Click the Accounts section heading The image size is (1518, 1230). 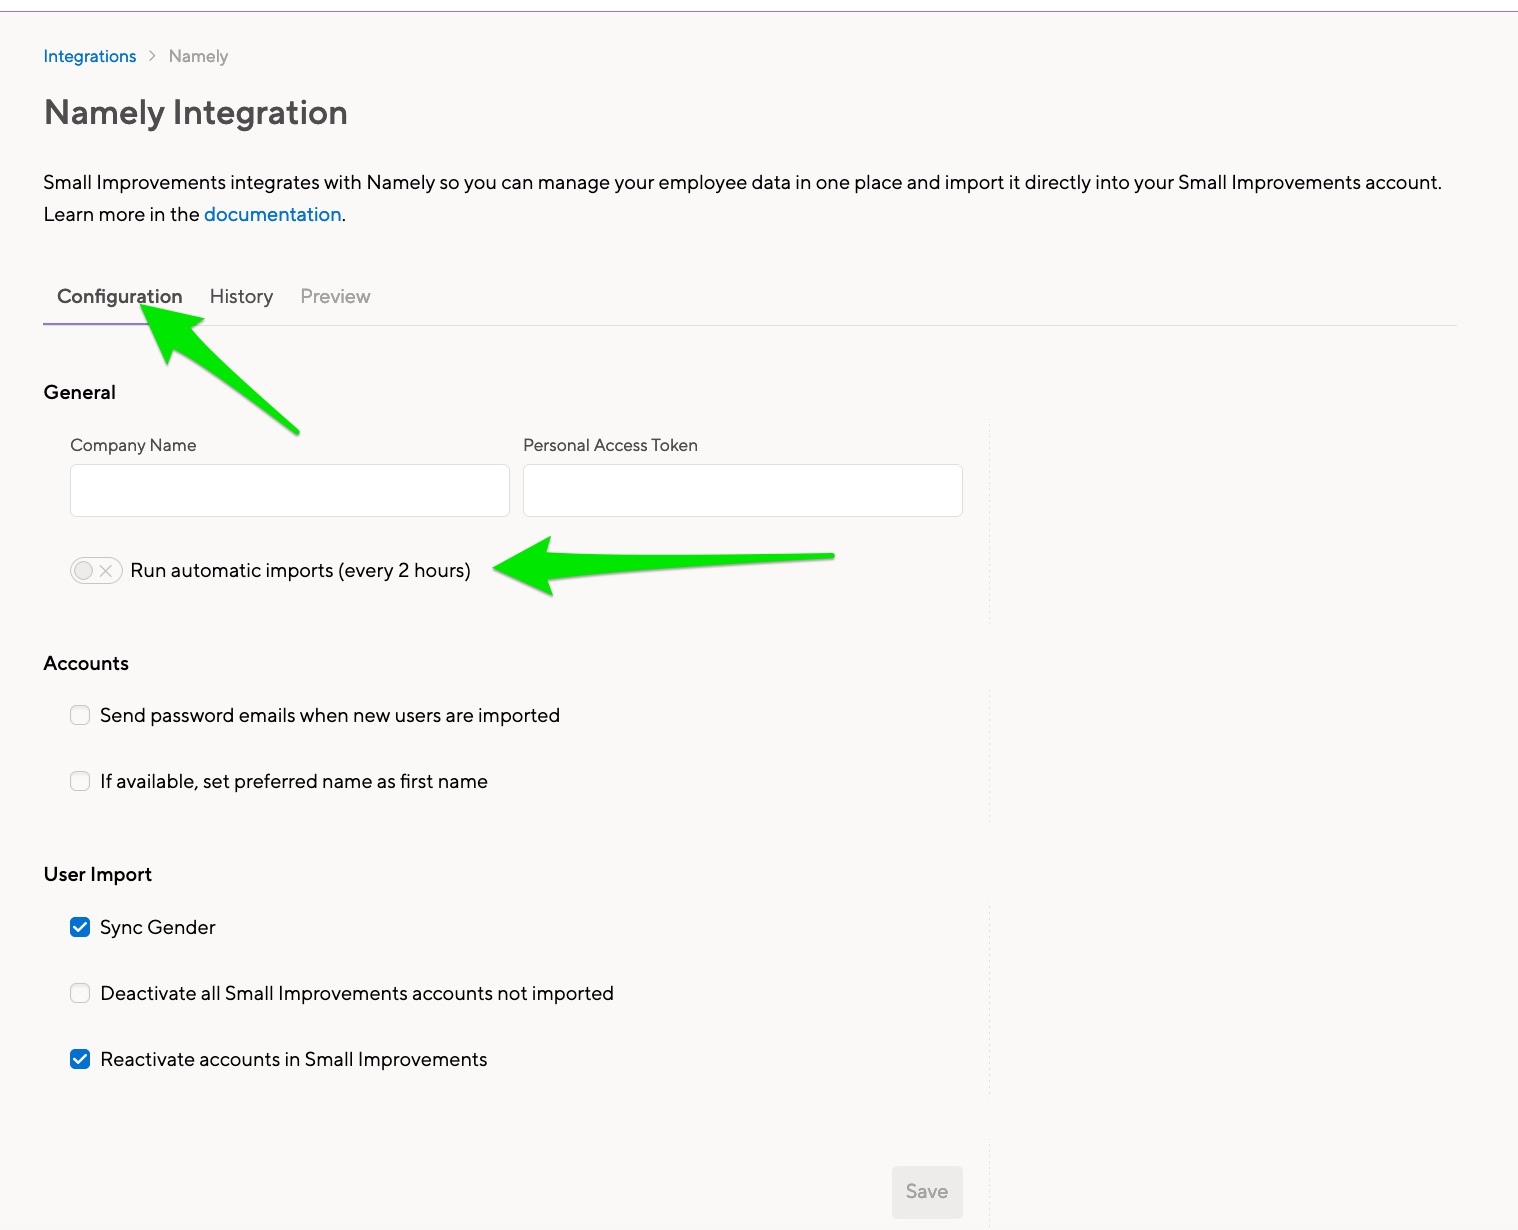pyautogui.click(x=85, y=663)
